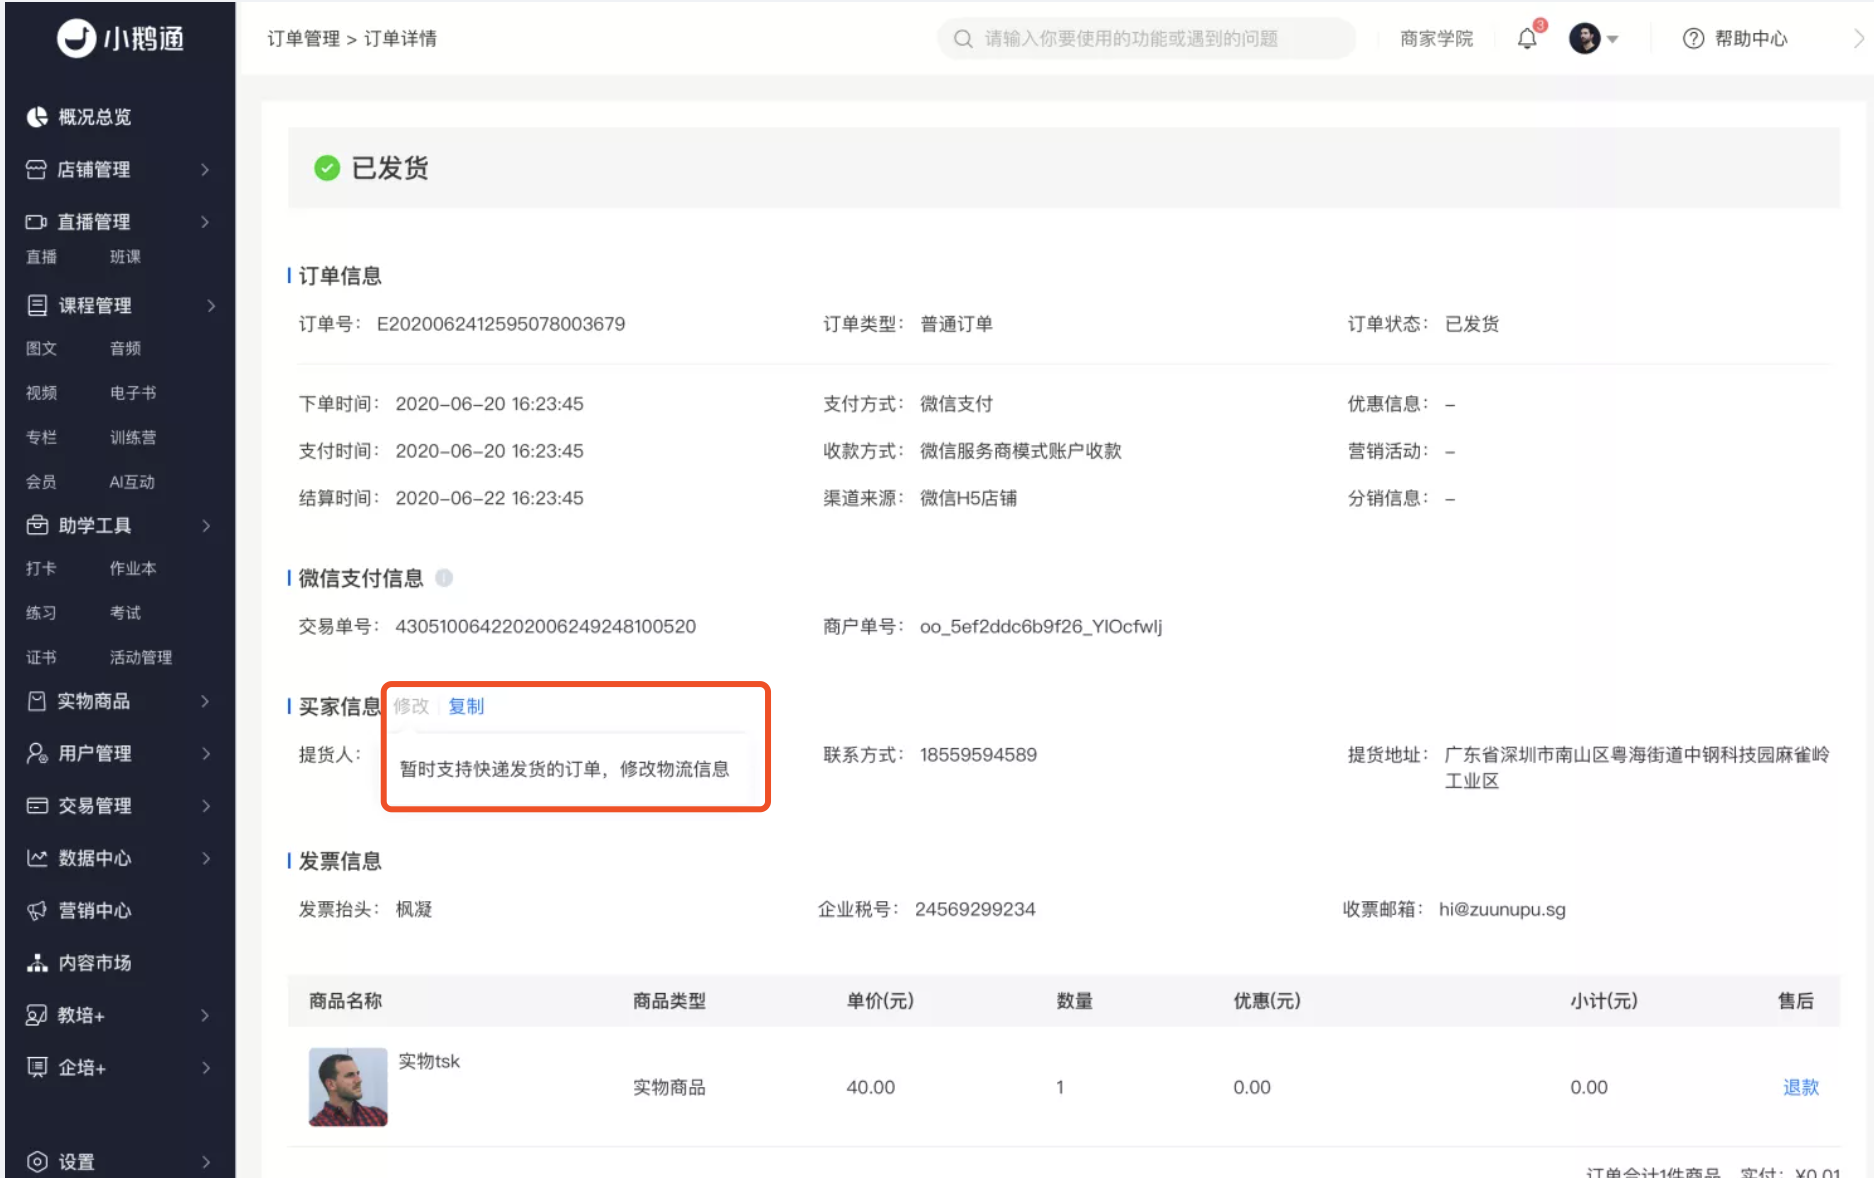The height and width of the screenshot is (1178, 1874).
Task: Click the disabled 修改 link
Action: 411,706
